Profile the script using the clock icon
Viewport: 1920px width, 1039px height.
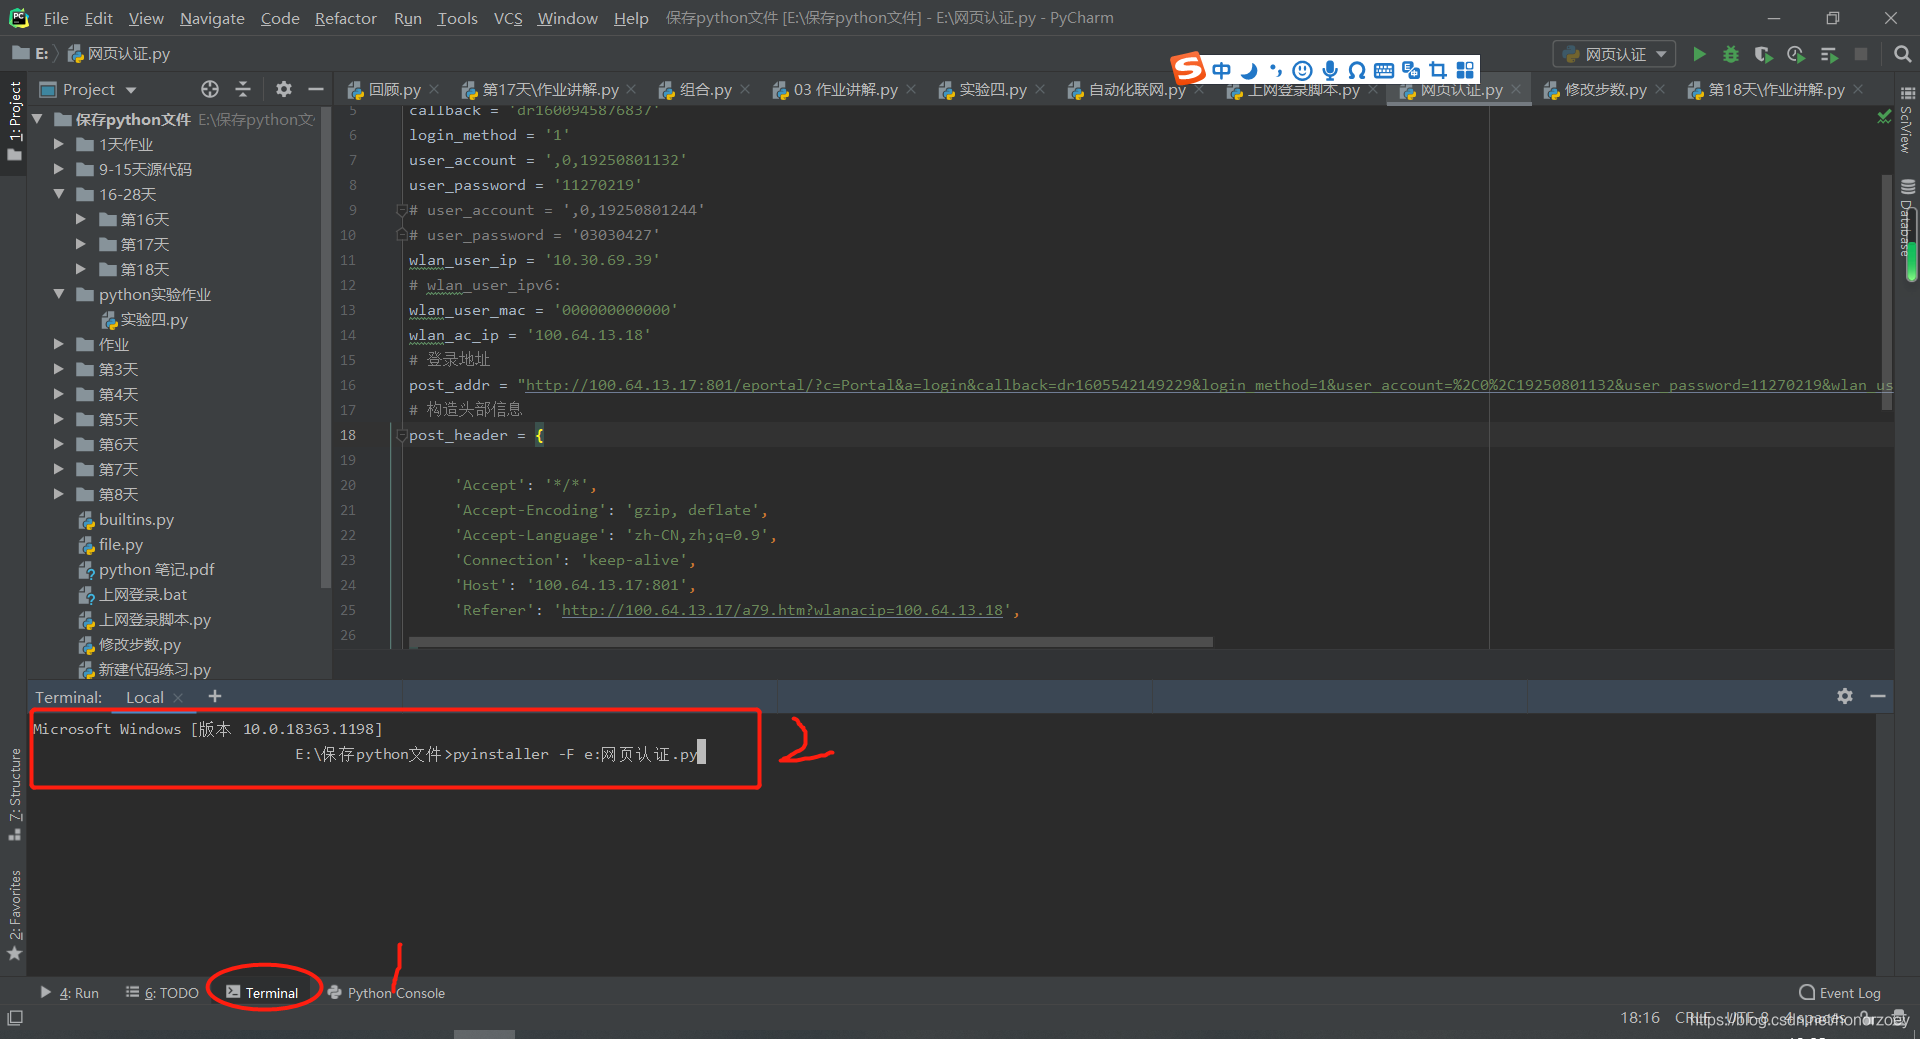point(1795,54)
